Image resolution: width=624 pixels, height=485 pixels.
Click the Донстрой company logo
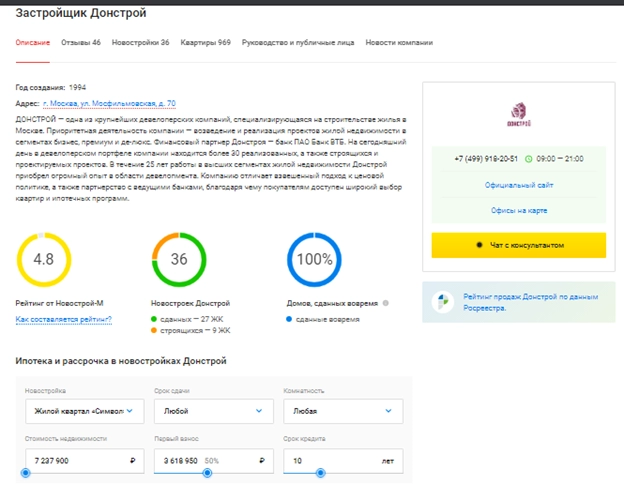click(519, 114)
